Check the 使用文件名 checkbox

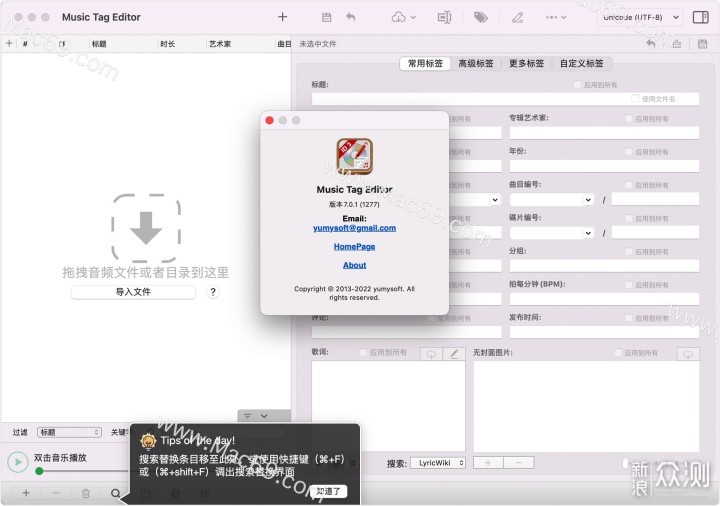(x=635, y=98)
